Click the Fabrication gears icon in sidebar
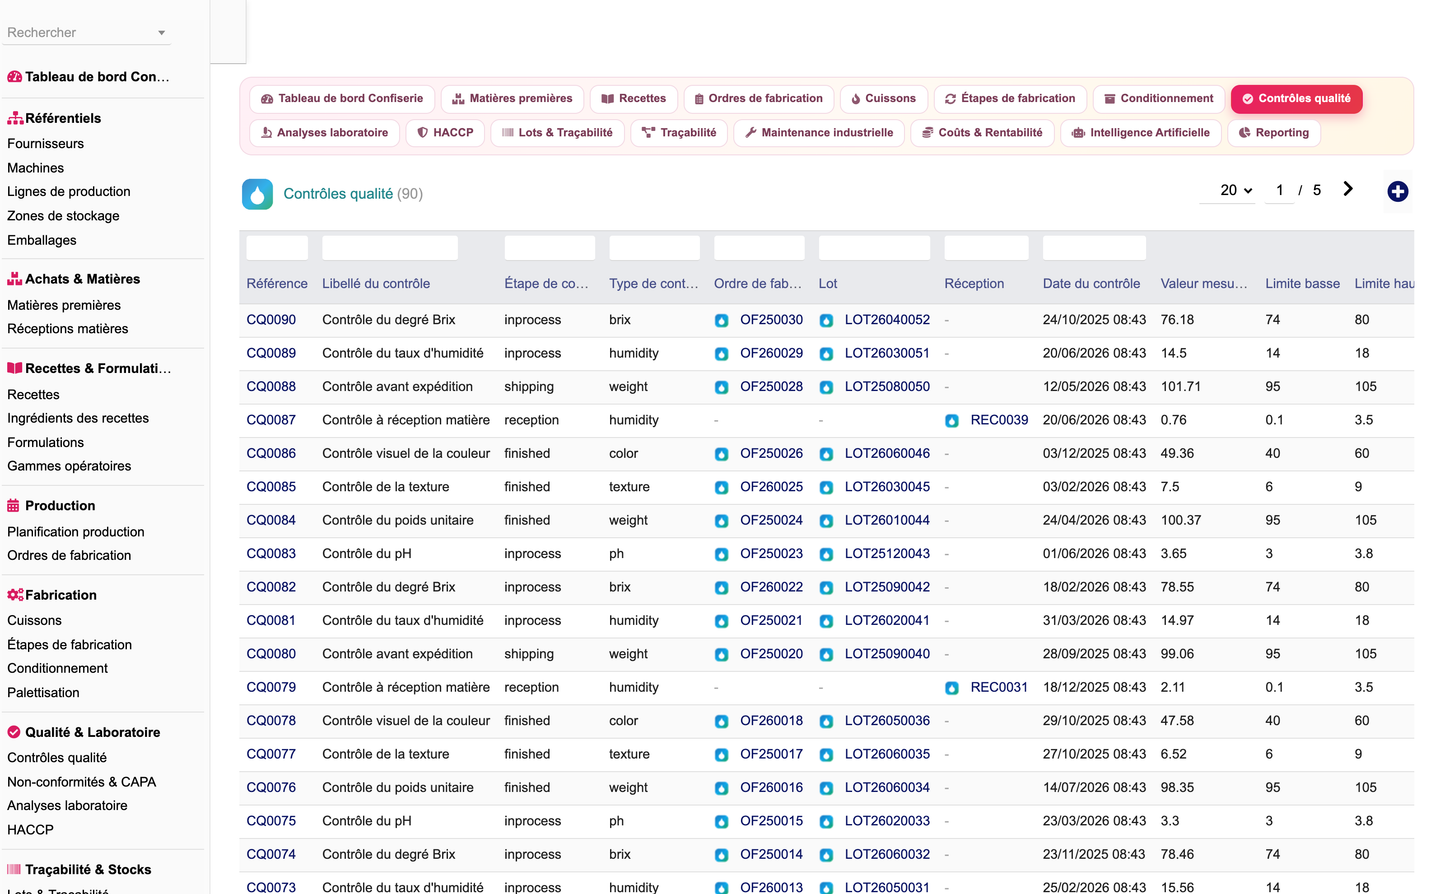 [x=15, y=595]
